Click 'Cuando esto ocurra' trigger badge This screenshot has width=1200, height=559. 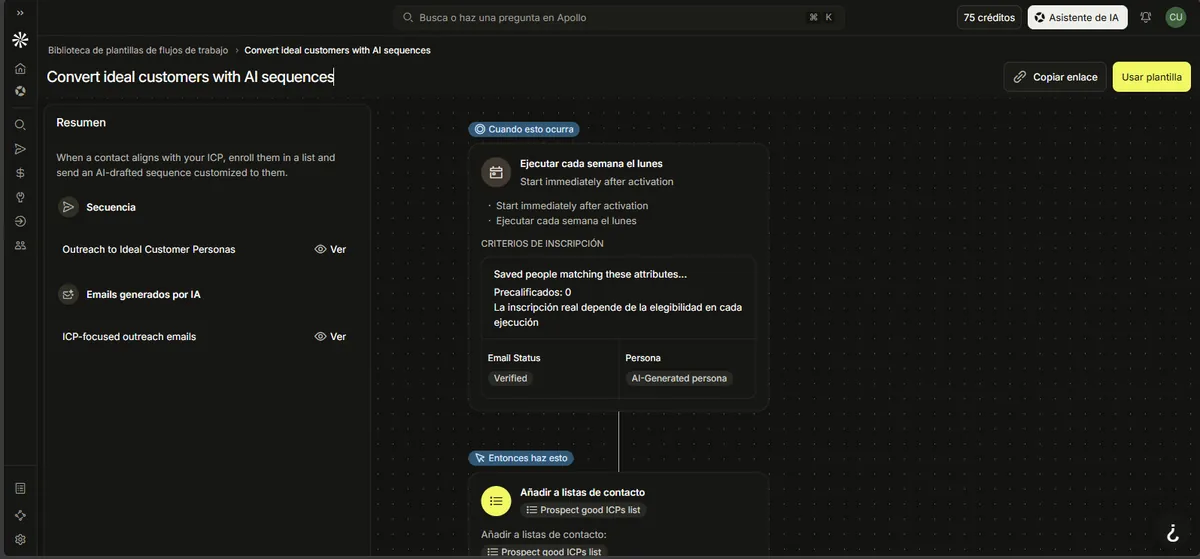point(524,129)
